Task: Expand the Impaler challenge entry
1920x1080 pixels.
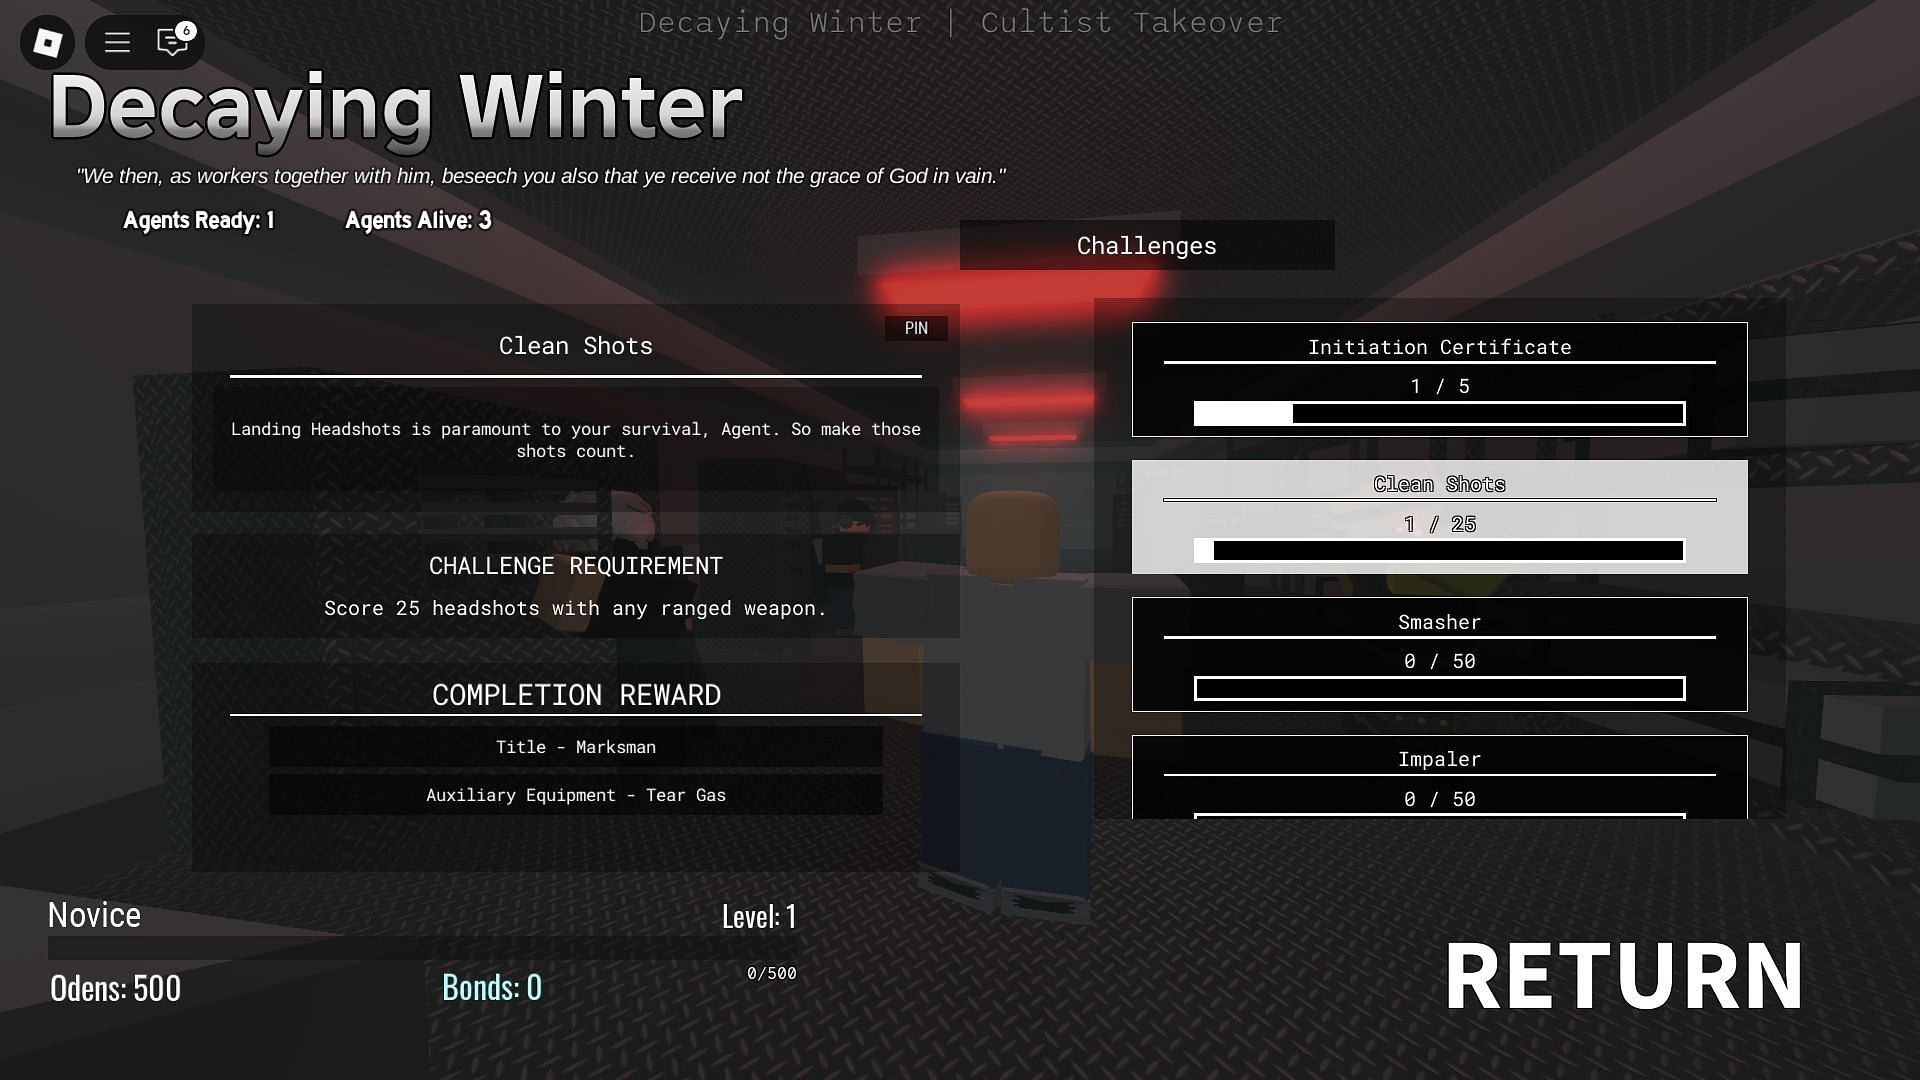Action: coord(1439,778)
